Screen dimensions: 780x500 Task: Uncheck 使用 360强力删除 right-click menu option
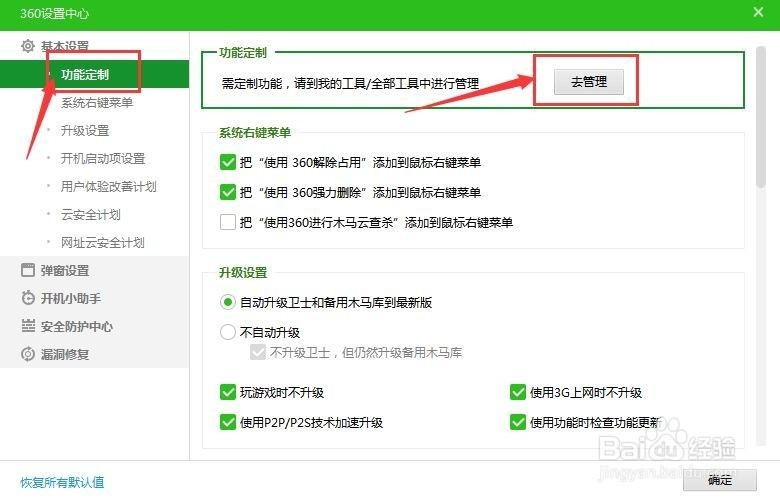pos(227,192)
